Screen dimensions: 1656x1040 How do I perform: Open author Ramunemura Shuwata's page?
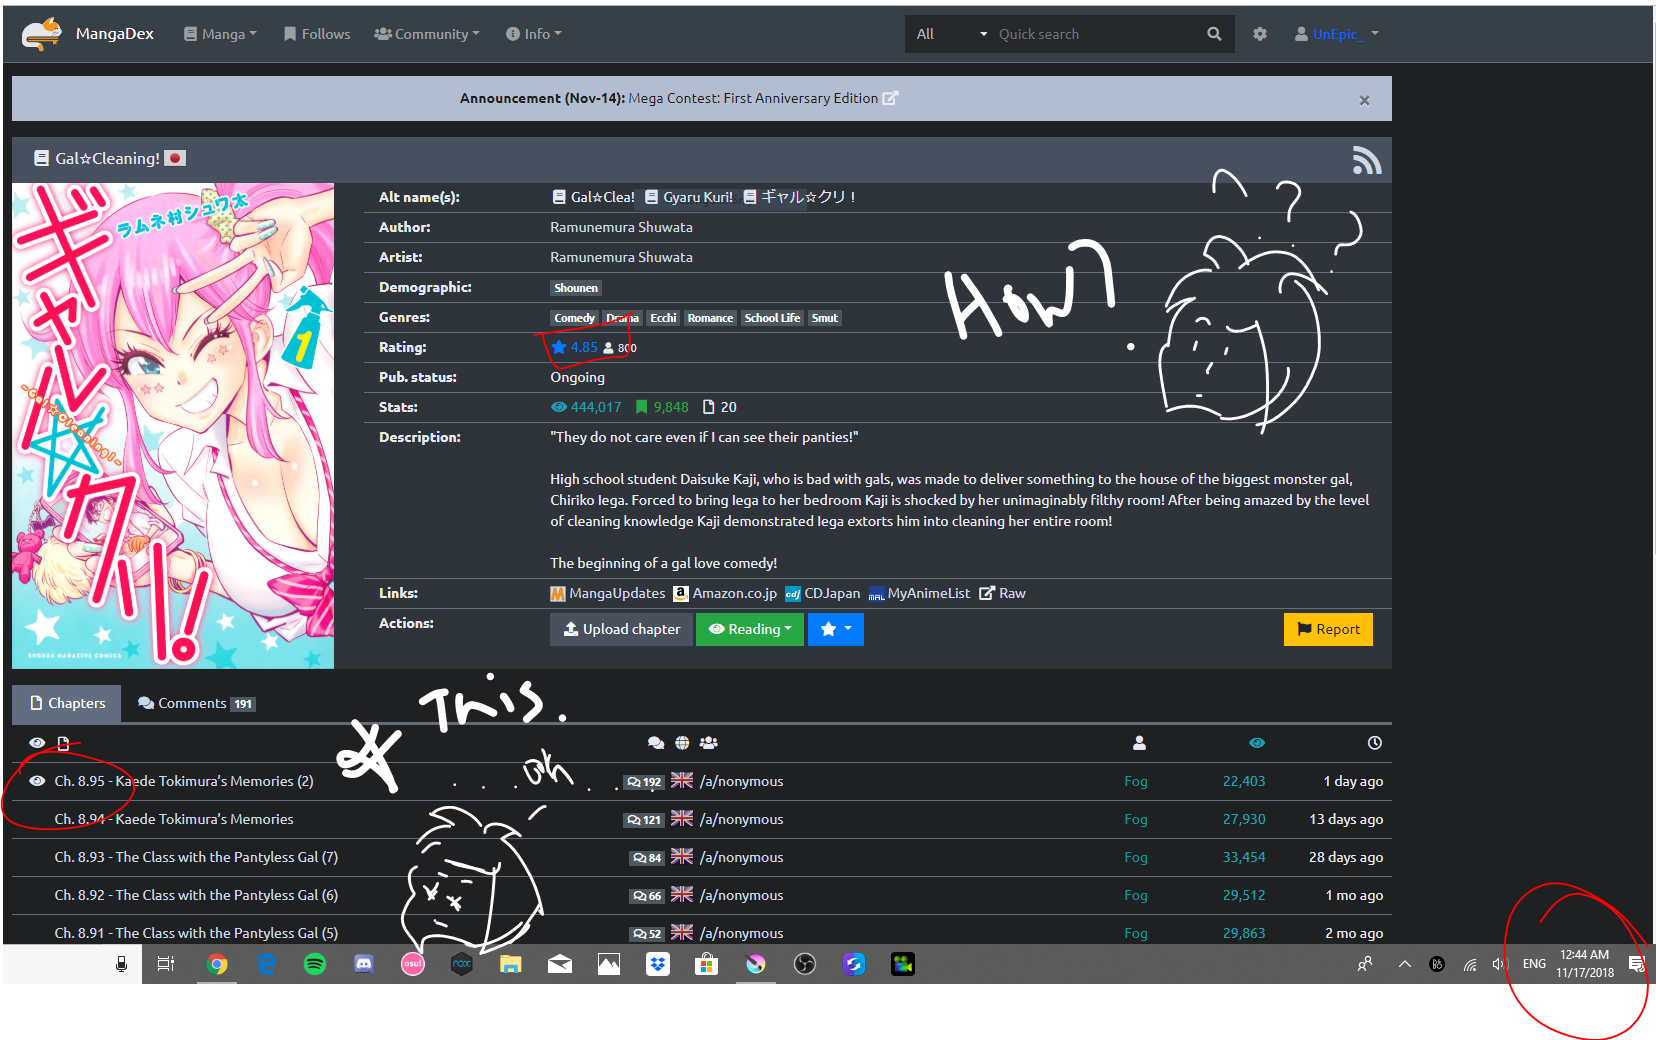point(621,227)
